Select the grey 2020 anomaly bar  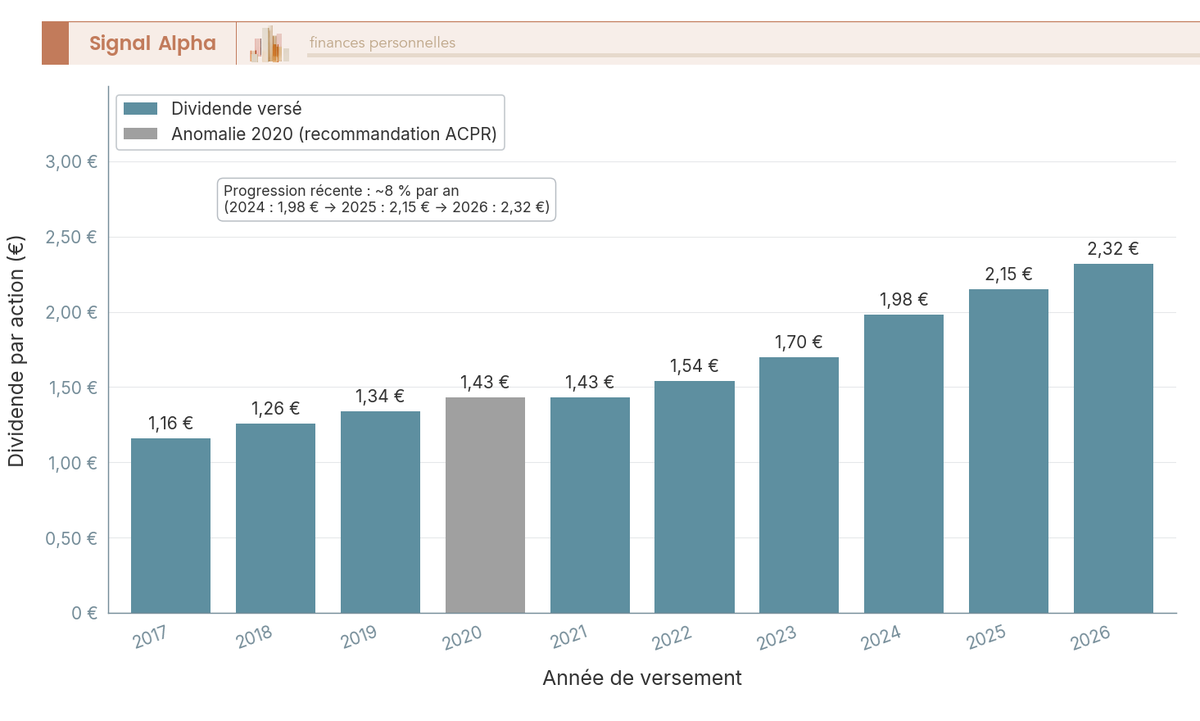coord(485,505)
